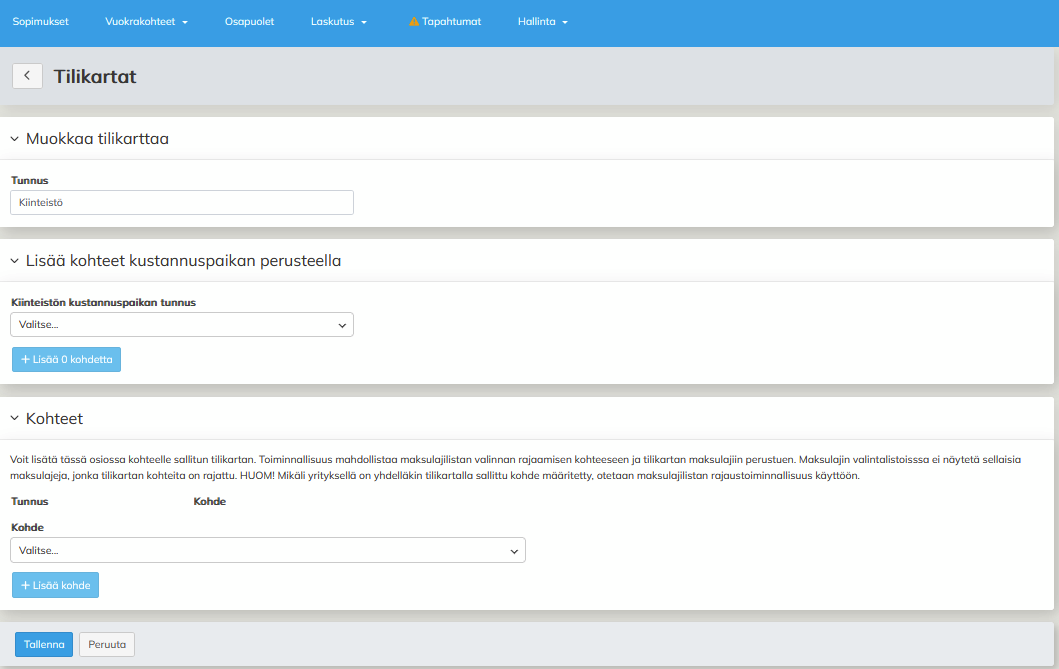1059x669 pixels.
Task: Click the plus icon on Lisää kohde
Action: [x=25, y=585]
